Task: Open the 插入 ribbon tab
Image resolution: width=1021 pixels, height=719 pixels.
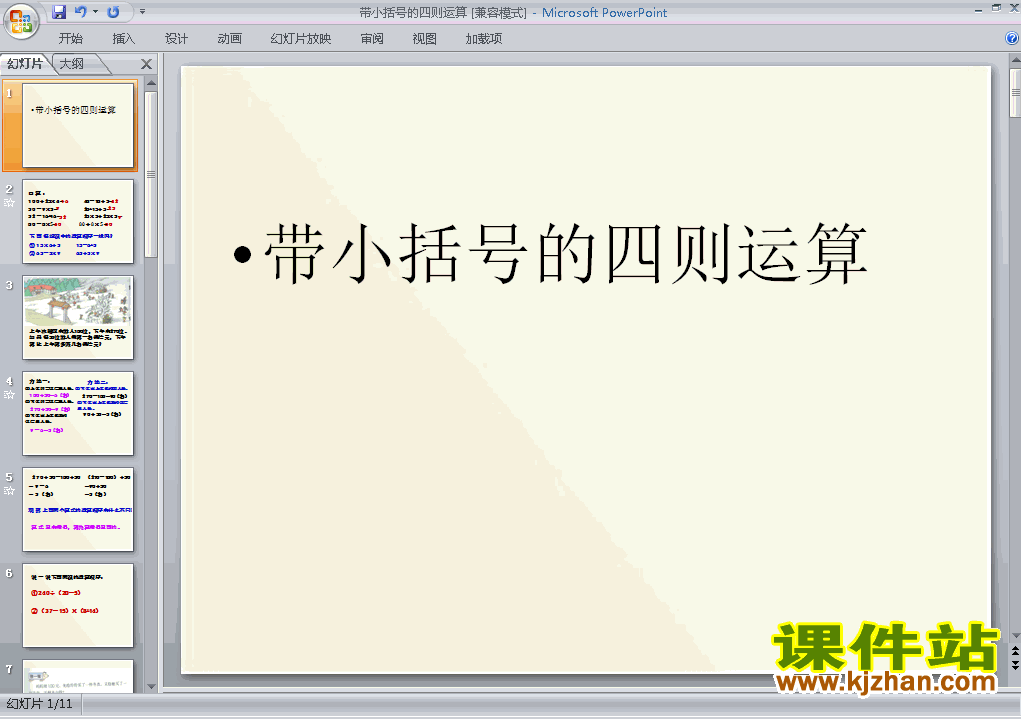Action: 124,39
